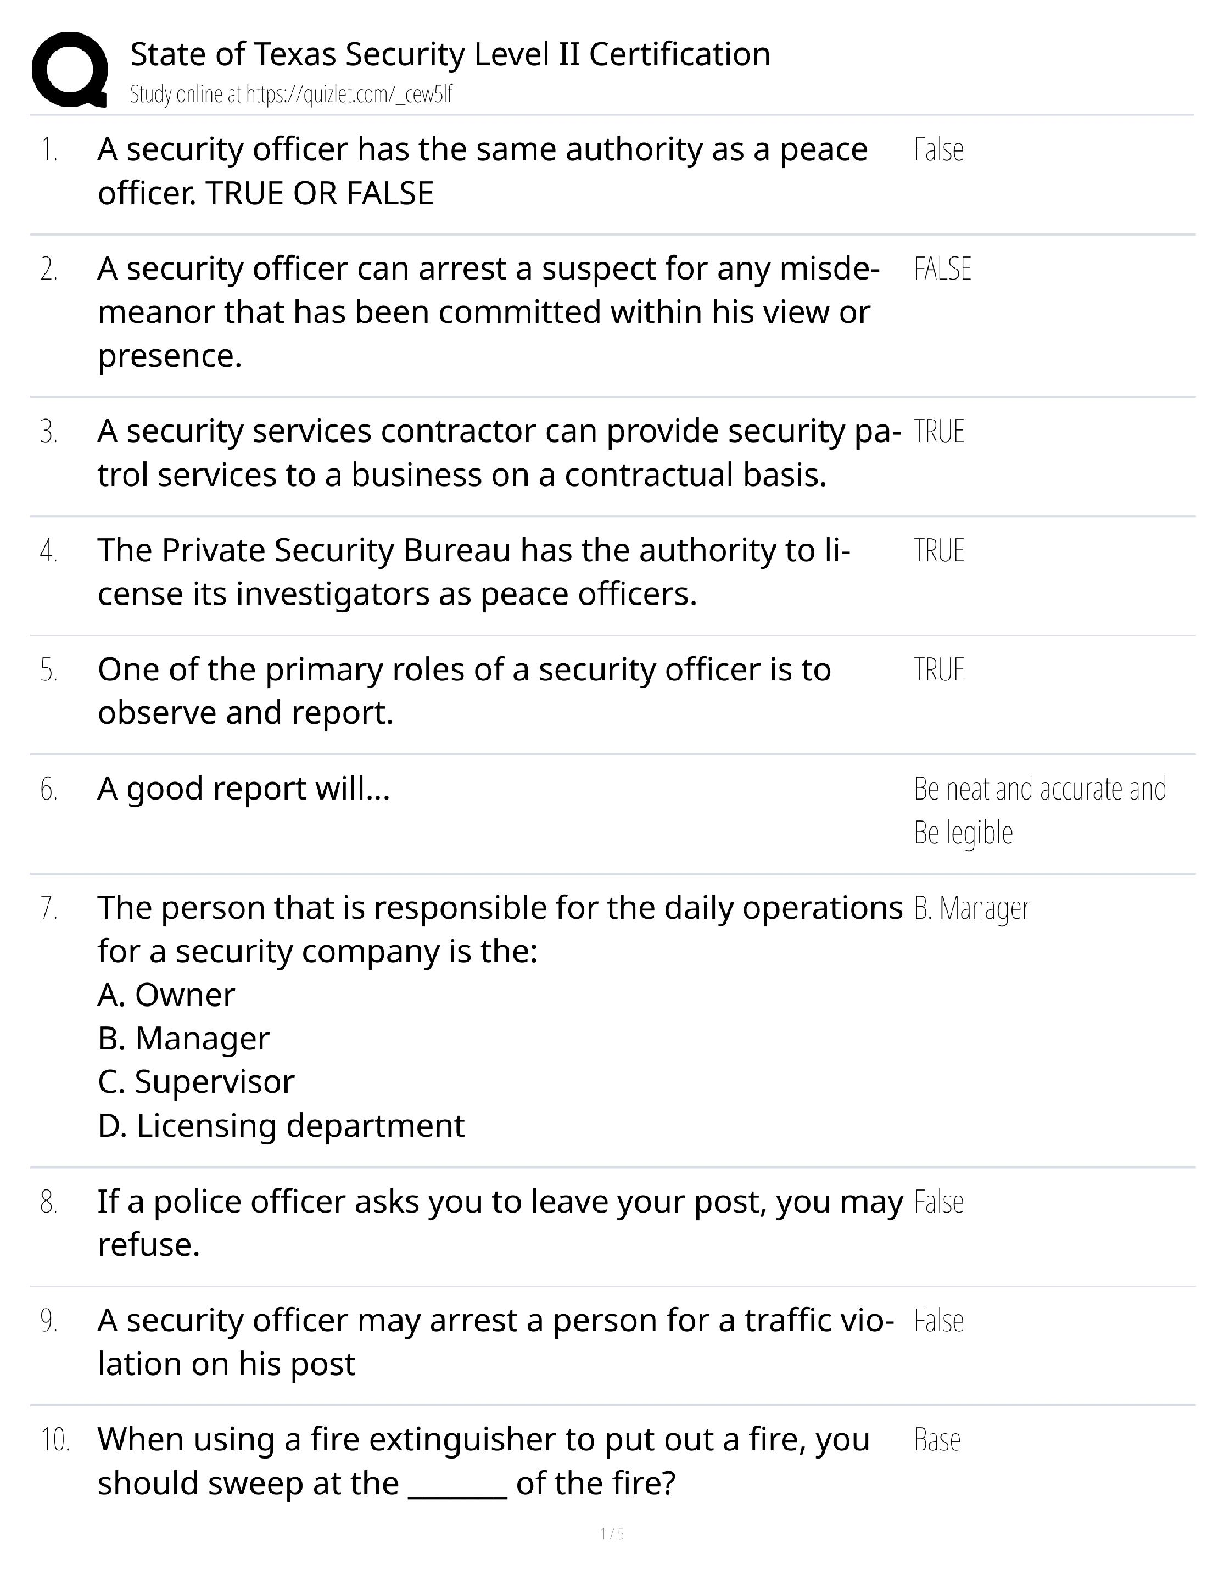Screen dimensions: 1224x1584
Task: Select answer option B. Manager in list
Action: 184,1039
